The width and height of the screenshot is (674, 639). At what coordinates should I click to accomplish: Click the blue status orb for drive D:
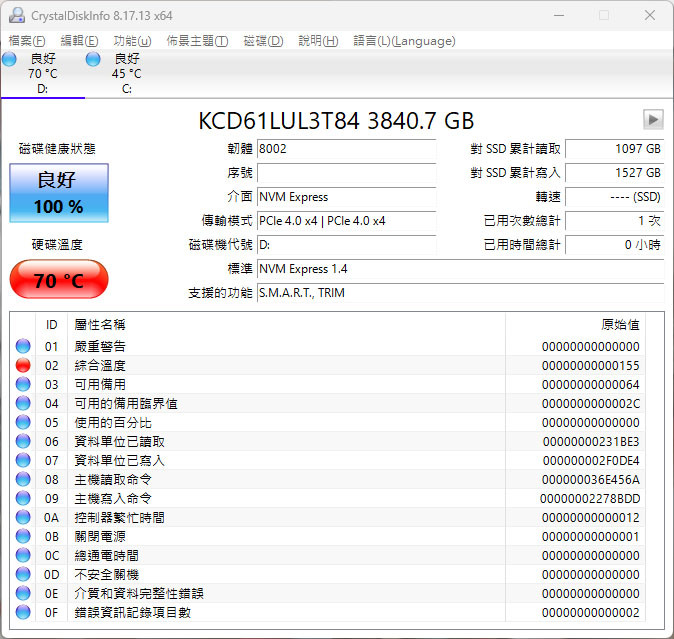pyautogui.click(x=9, y=59)
